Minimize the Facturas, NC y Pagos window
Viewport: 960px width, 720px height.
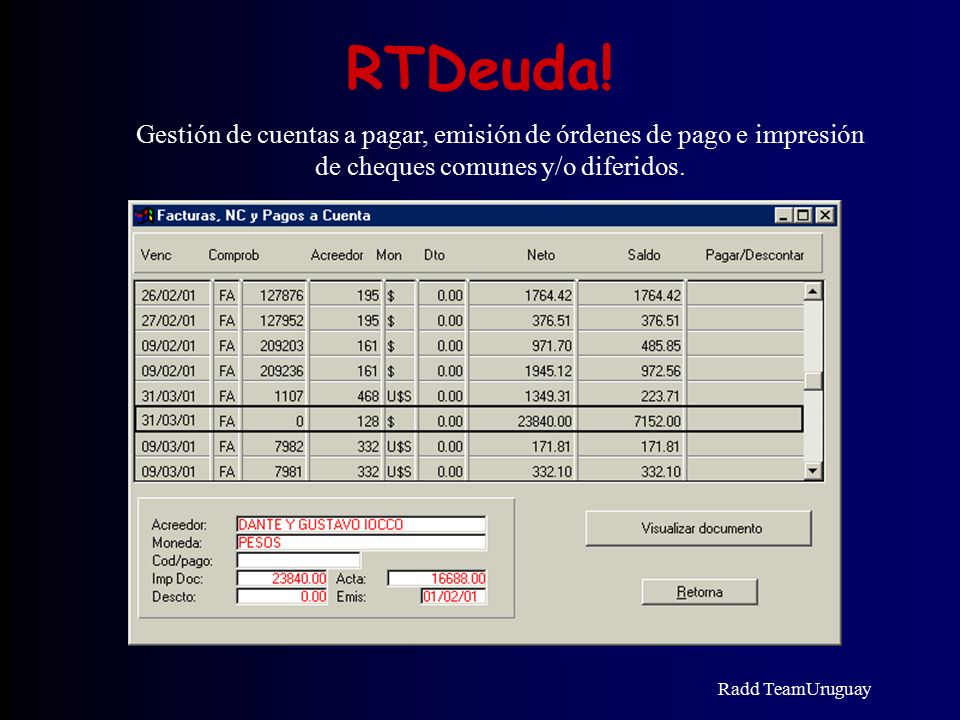783,216
